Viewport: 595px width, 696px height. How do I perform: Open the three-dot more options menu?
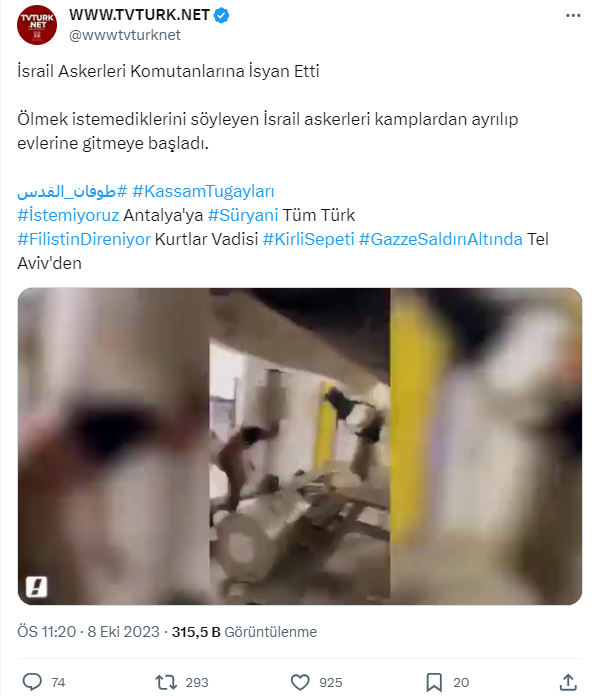(x=573, y=16)
